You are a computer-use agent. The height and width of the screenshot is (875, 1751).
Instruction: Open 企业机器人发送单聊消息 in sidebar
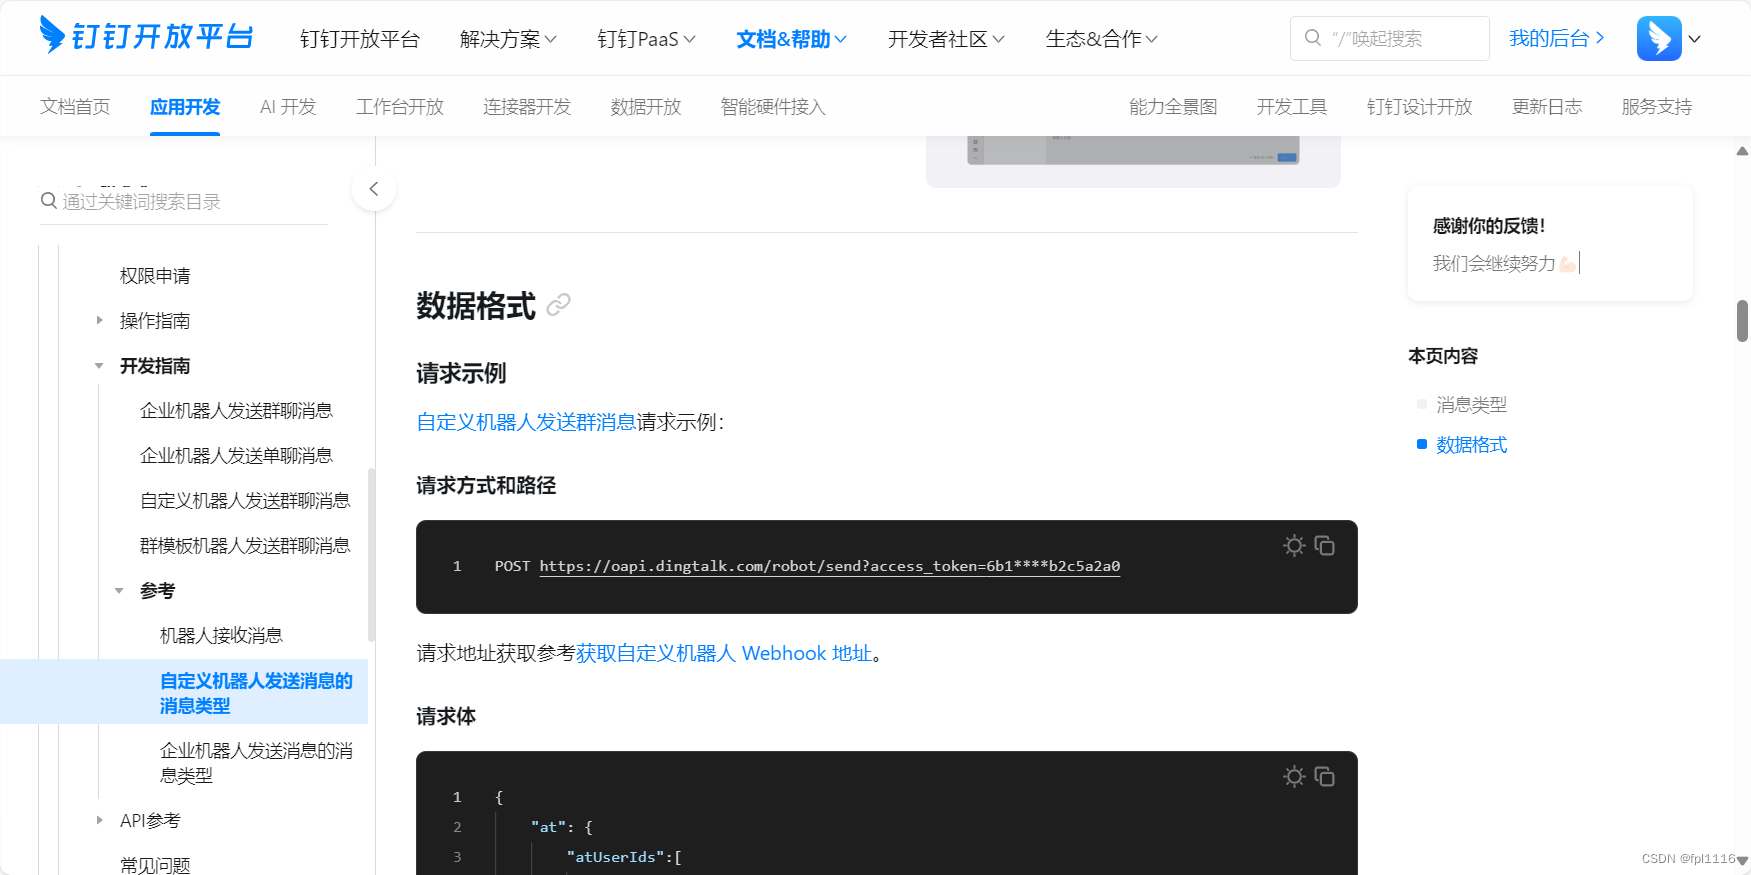236,455
